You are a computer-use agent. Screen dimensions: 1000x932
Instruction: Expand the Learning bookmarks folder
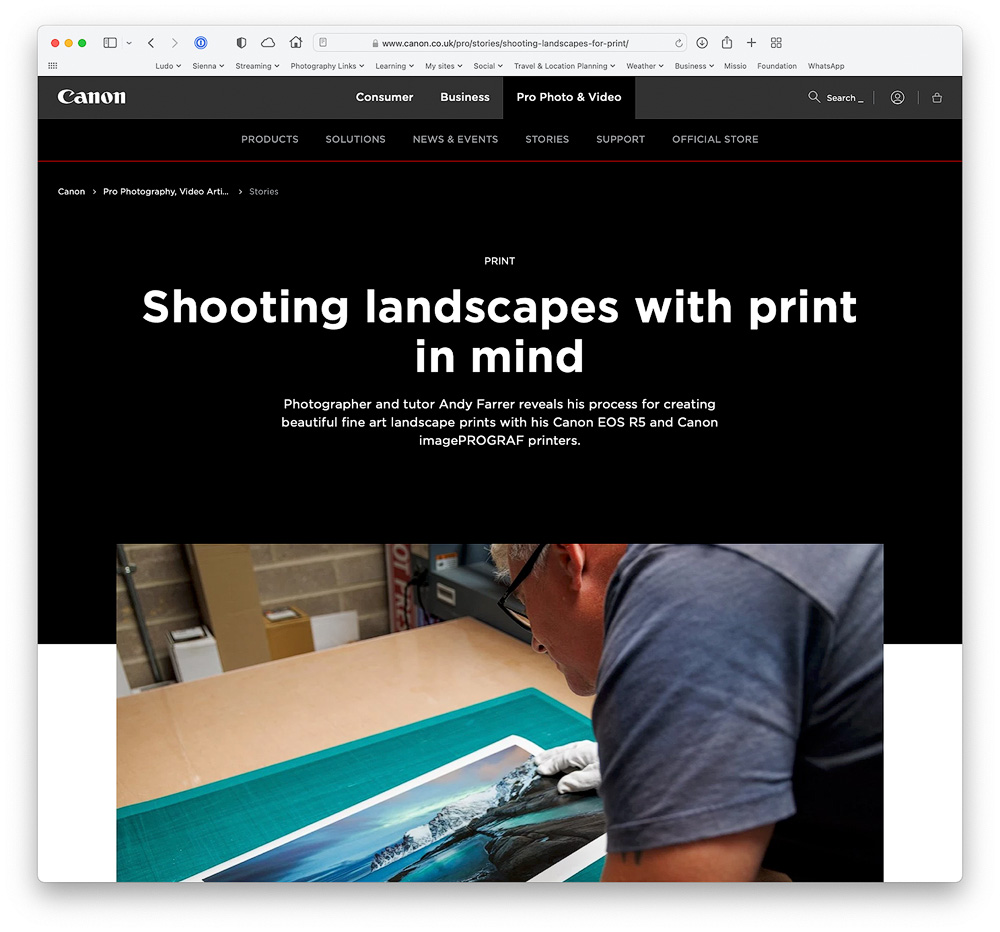tap(395, 66)
